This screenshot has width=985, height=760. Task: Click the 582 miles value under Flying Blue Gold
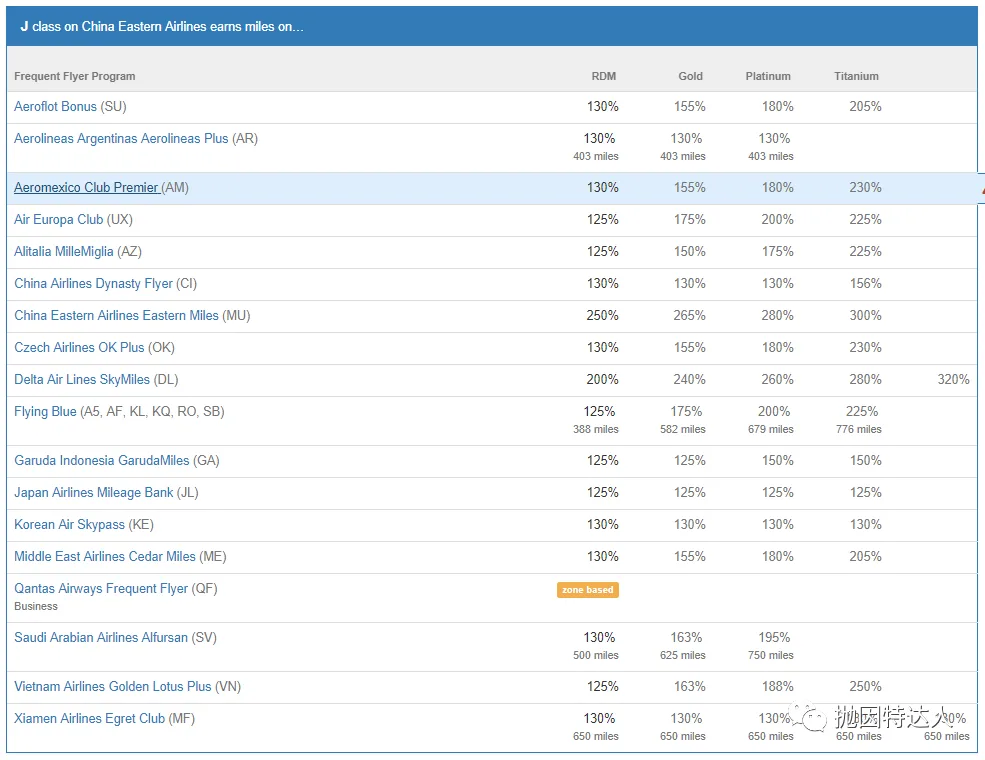pyautogui.click(x=683, y=430)
